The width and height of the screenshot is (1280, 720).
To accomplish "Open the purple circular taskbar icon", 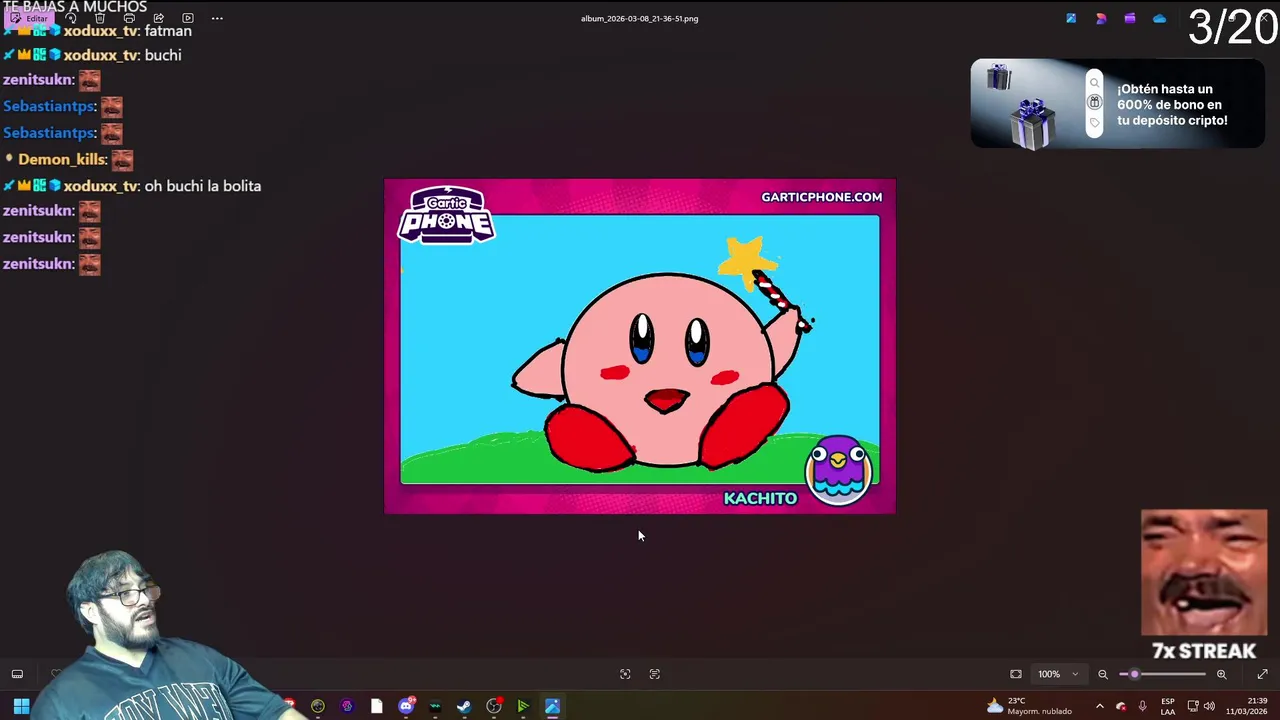I will (x=347, y=706).
